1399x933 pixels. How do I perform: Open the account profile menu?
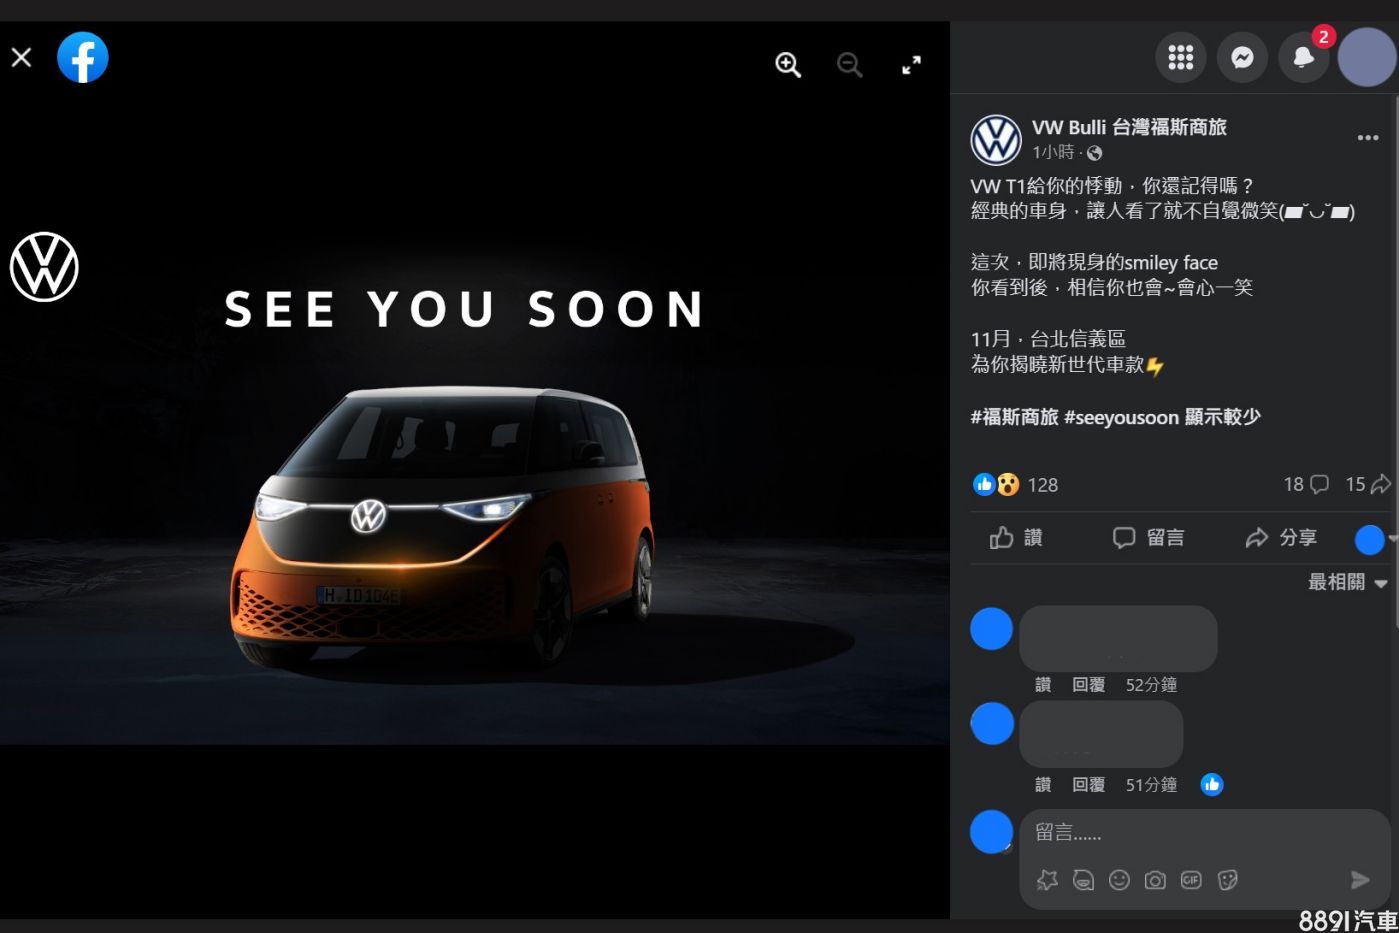(x=1367, y=57)
